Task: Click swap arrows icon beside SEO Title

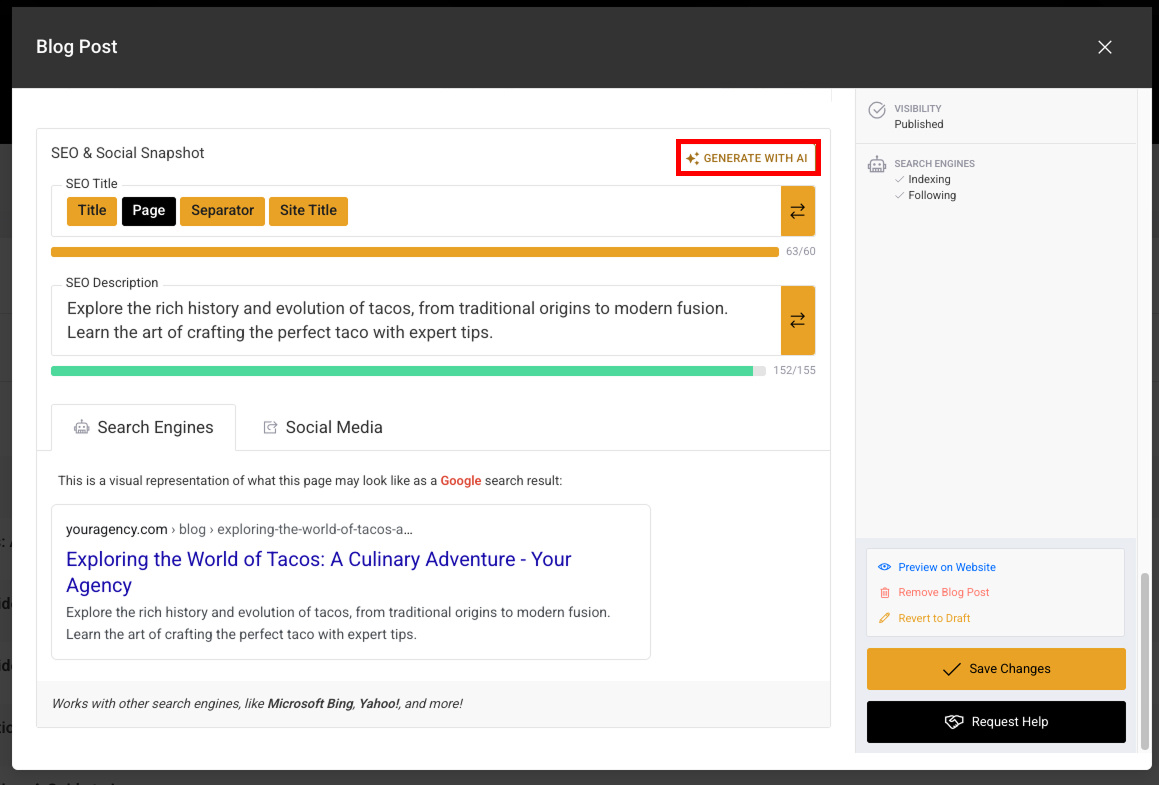Action: point(798,211)
